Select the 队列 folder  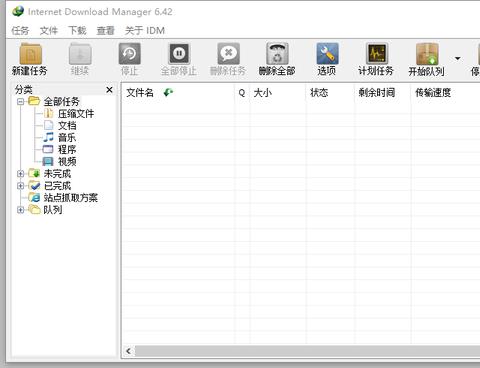(x=53, y=210)
